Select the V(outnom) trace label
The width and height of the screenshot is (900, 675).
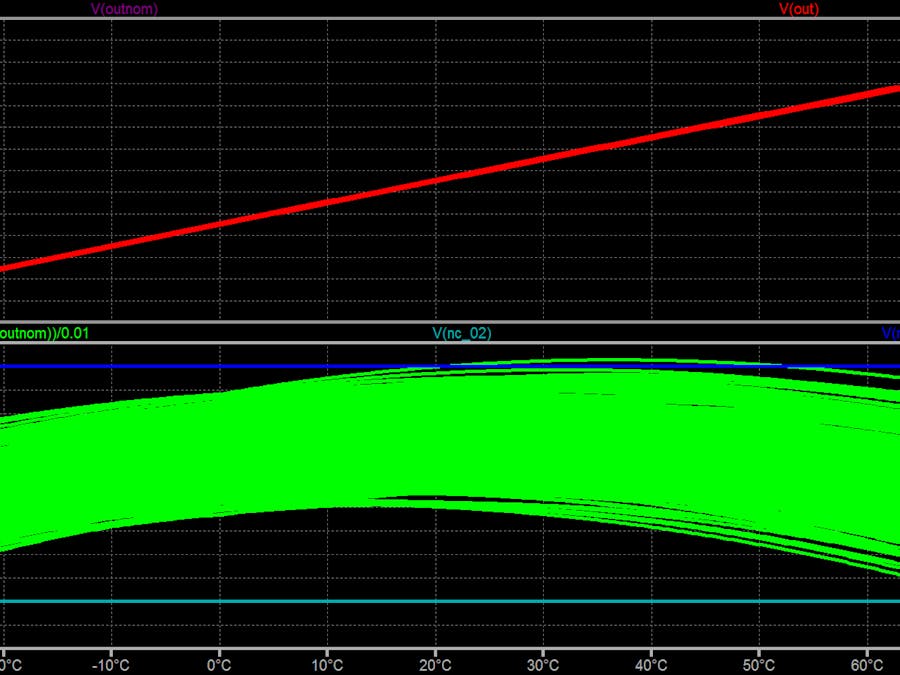[125, 10]
